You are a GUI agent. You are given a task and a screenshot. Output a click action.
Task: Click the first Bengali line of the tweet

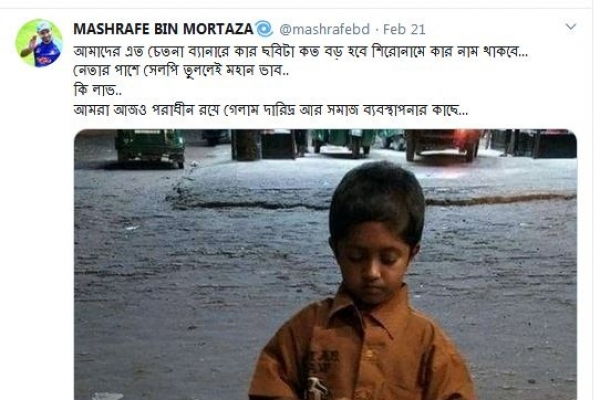click(300, 51)
